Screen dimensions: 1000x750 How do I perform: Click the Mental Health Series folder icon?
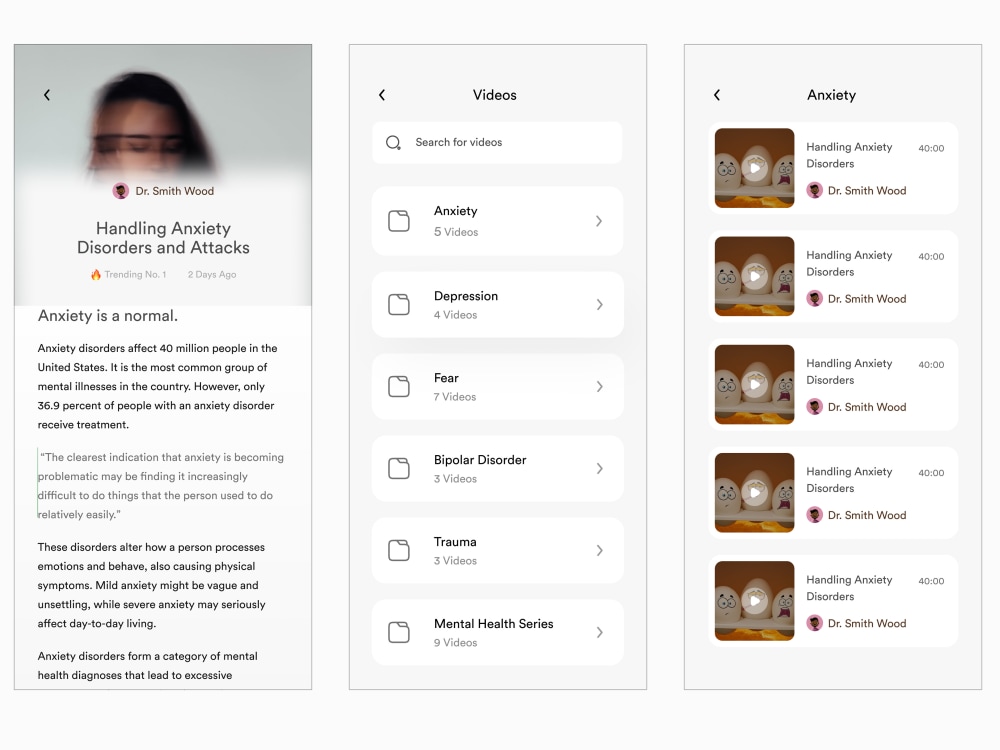399,632
